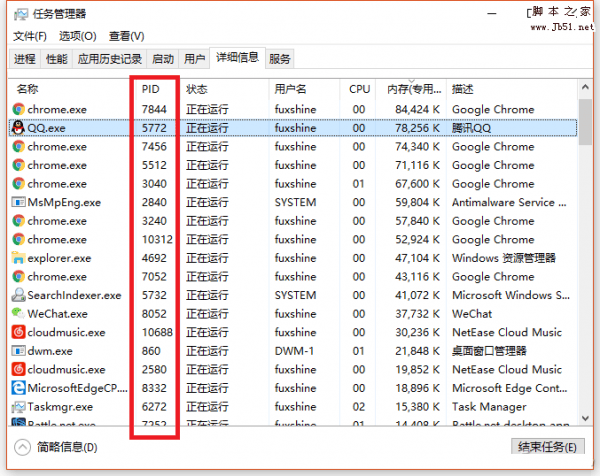This screenshot has width=600, height=476.
Task: Click scrollbar up arrow in process list
Action: coord(585,87)
